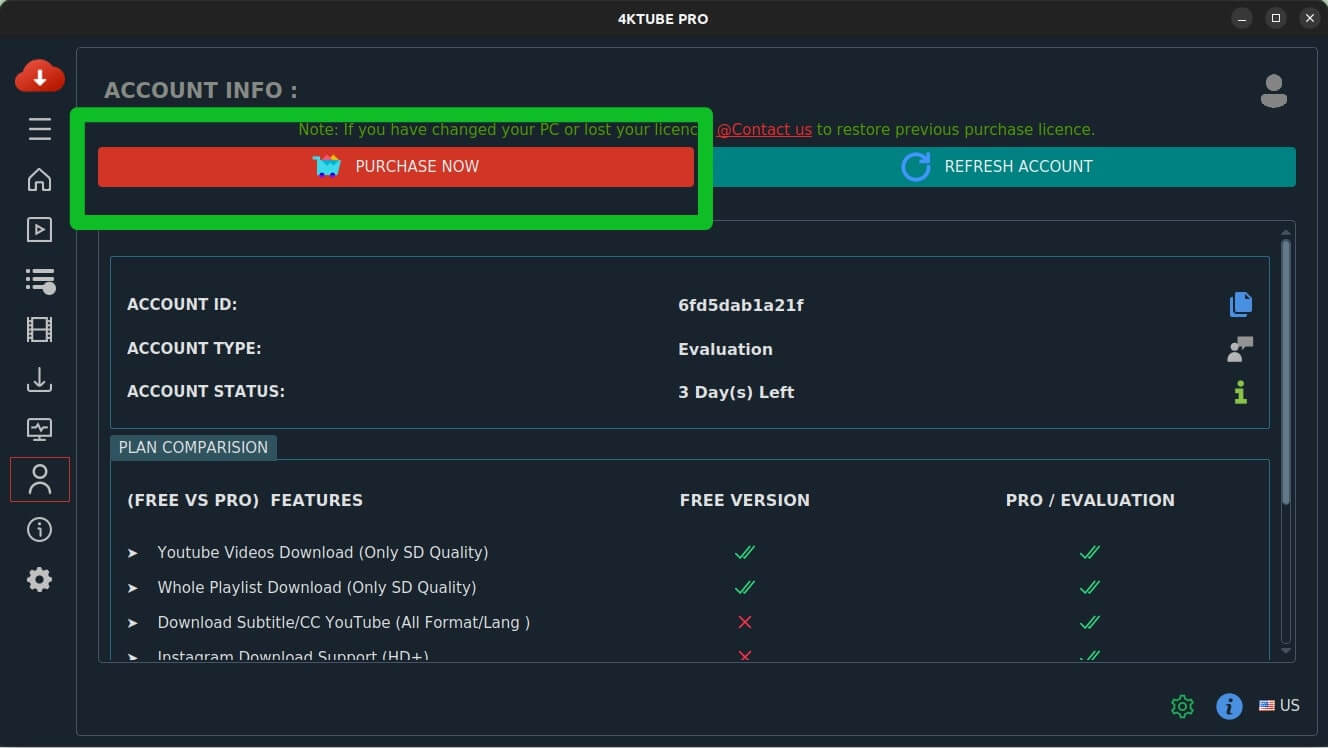Screen dimensions: 1328x748
Task: Click the green account status info icon
Action: pos(1240,392)
